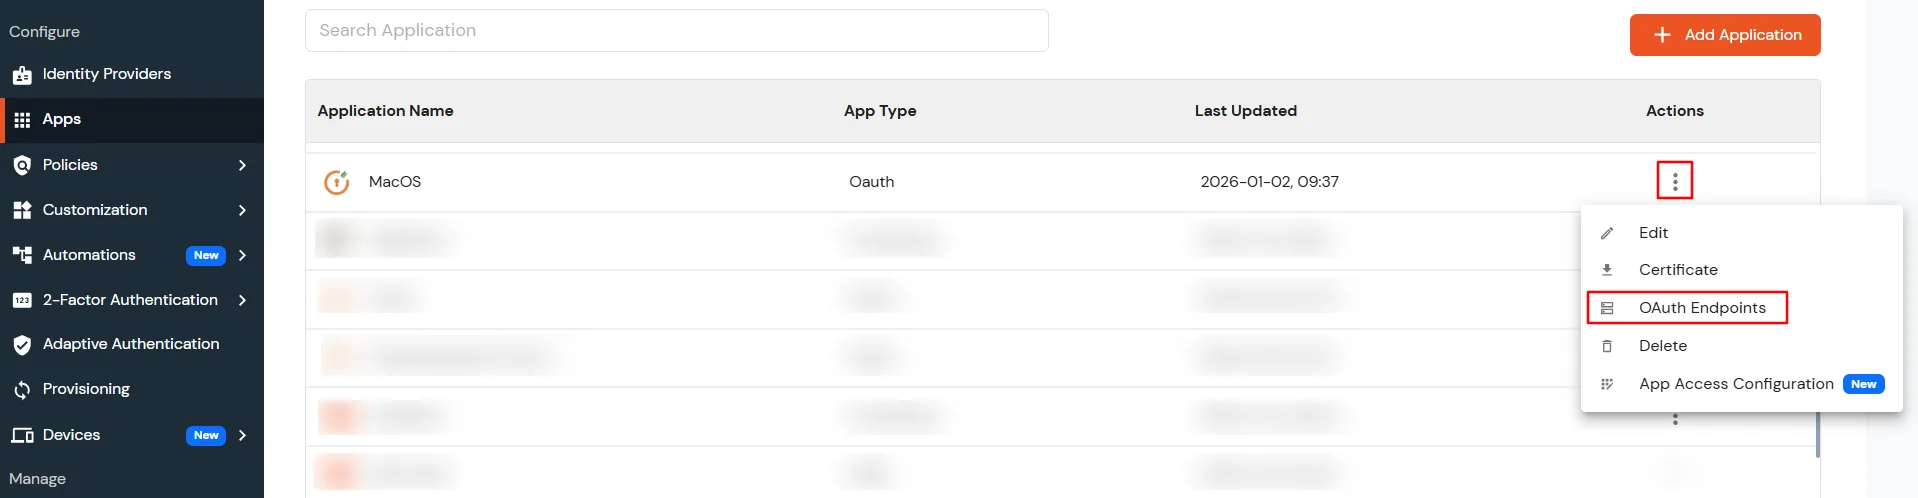Image resolution: width=1918 pixels, height=498 pixels.
Task: Select Edit from the actions menu
Action: (x=1653, y=233)
